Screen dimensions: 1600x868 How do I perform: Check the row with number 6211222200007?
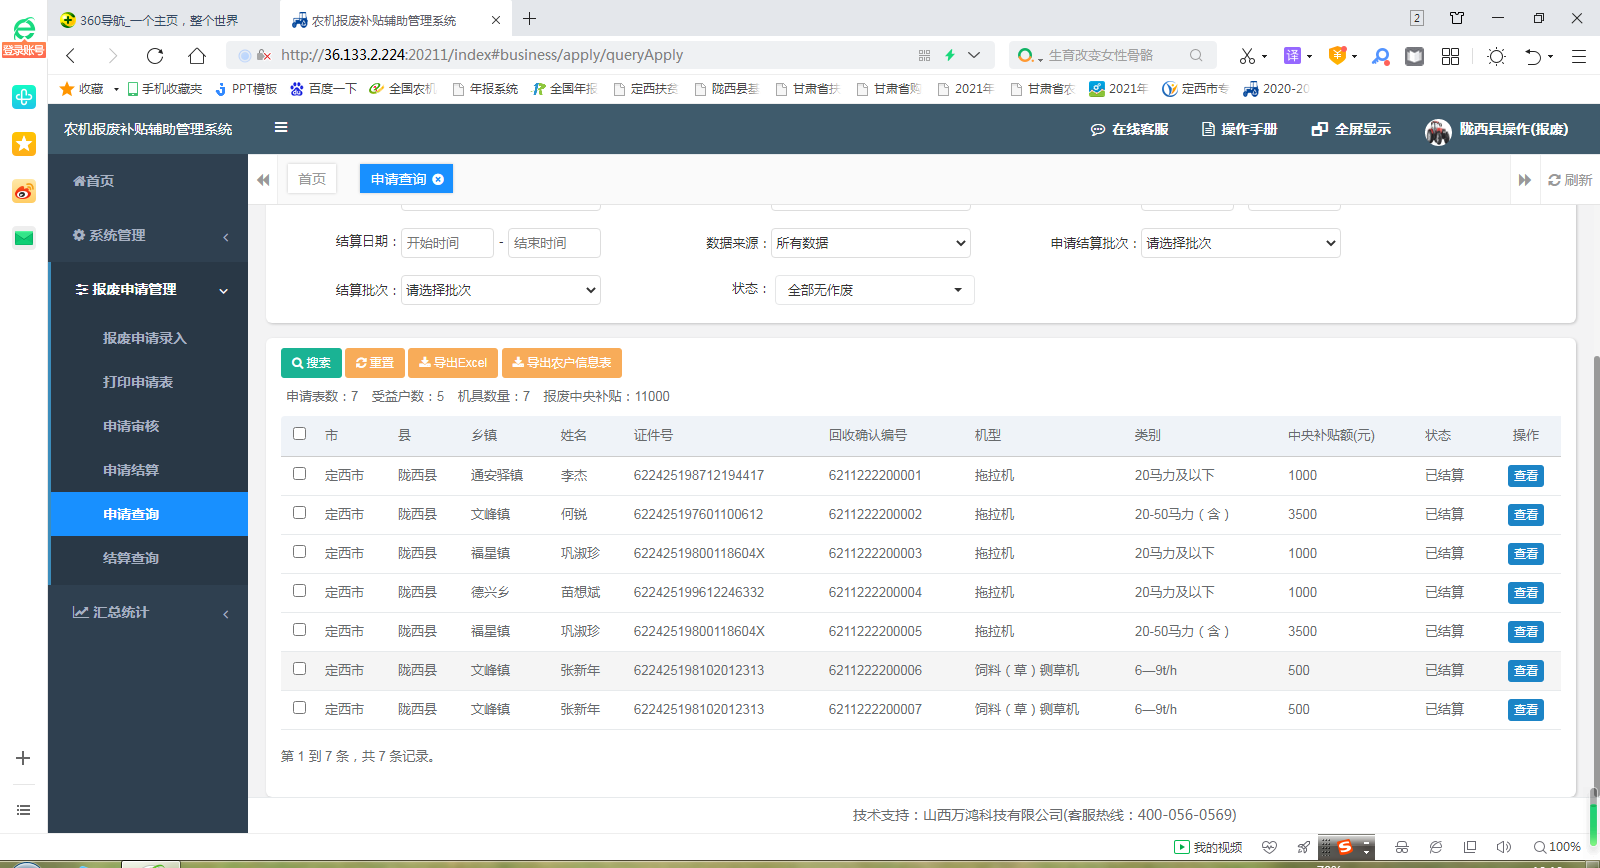point(299,708)
